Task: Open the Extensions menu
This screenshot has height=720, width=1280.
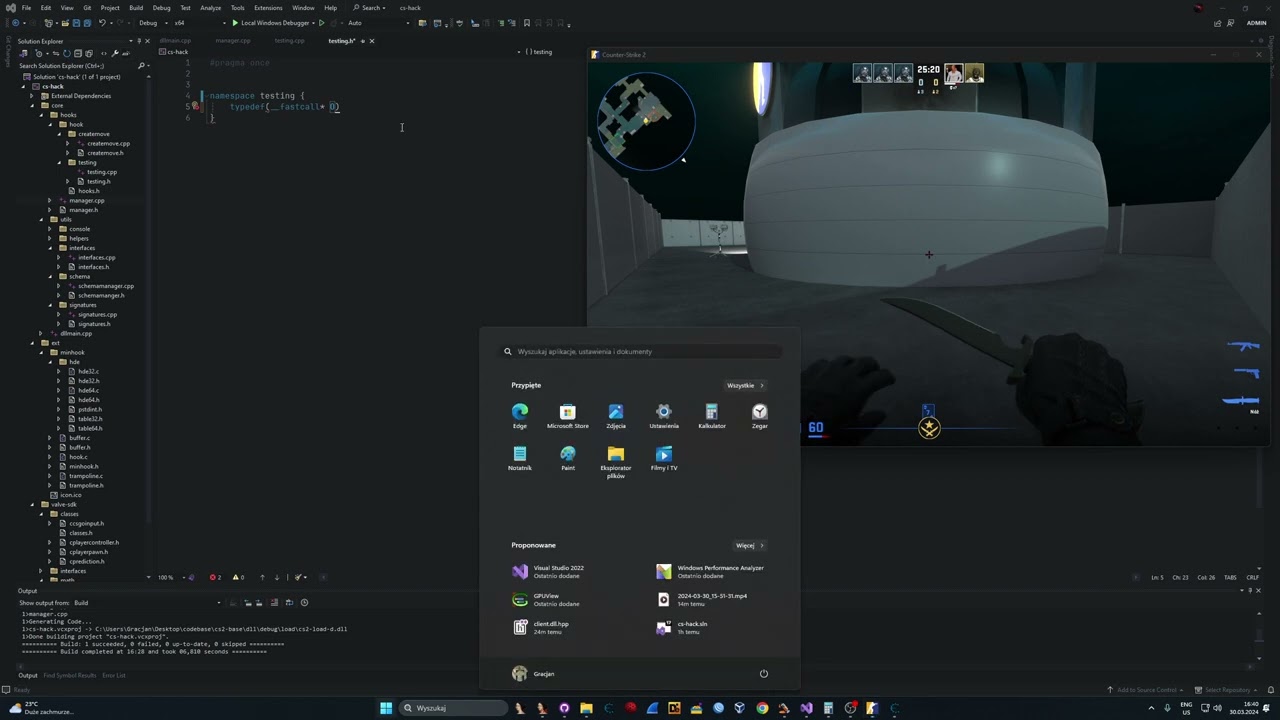Action: 268,8
